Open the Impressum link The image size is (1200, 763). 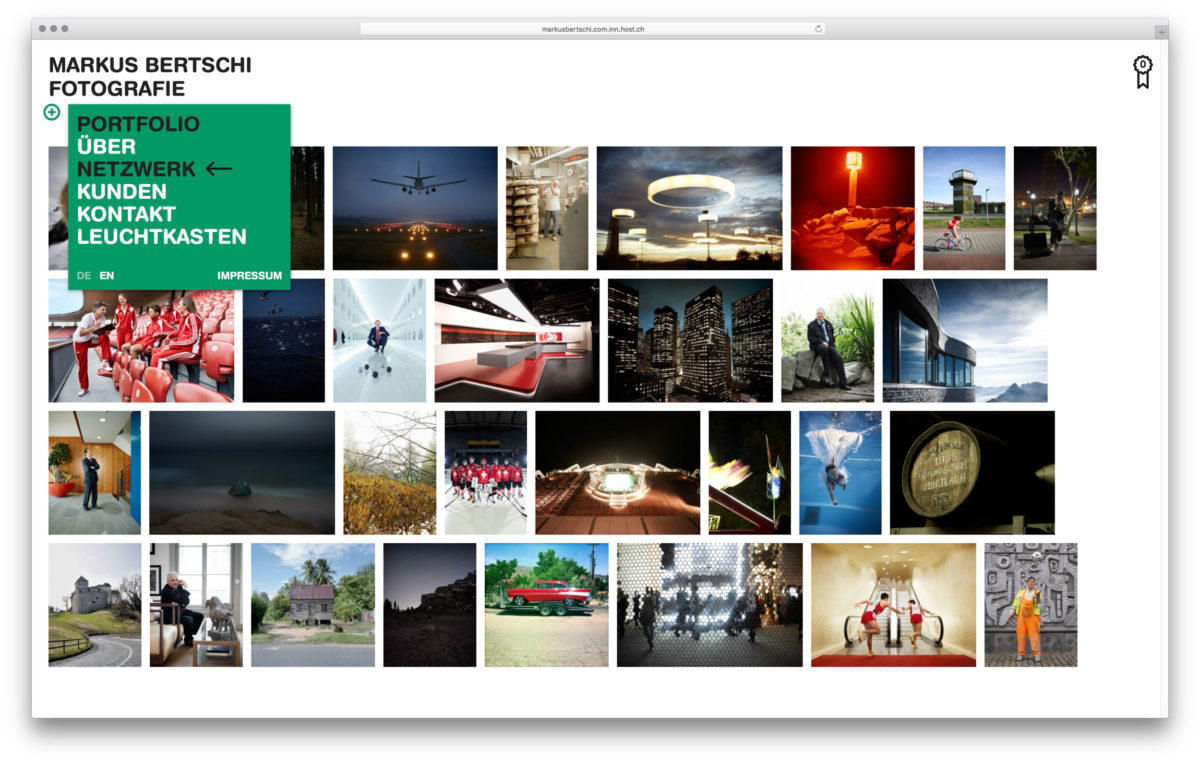click(x=249, y=276)
